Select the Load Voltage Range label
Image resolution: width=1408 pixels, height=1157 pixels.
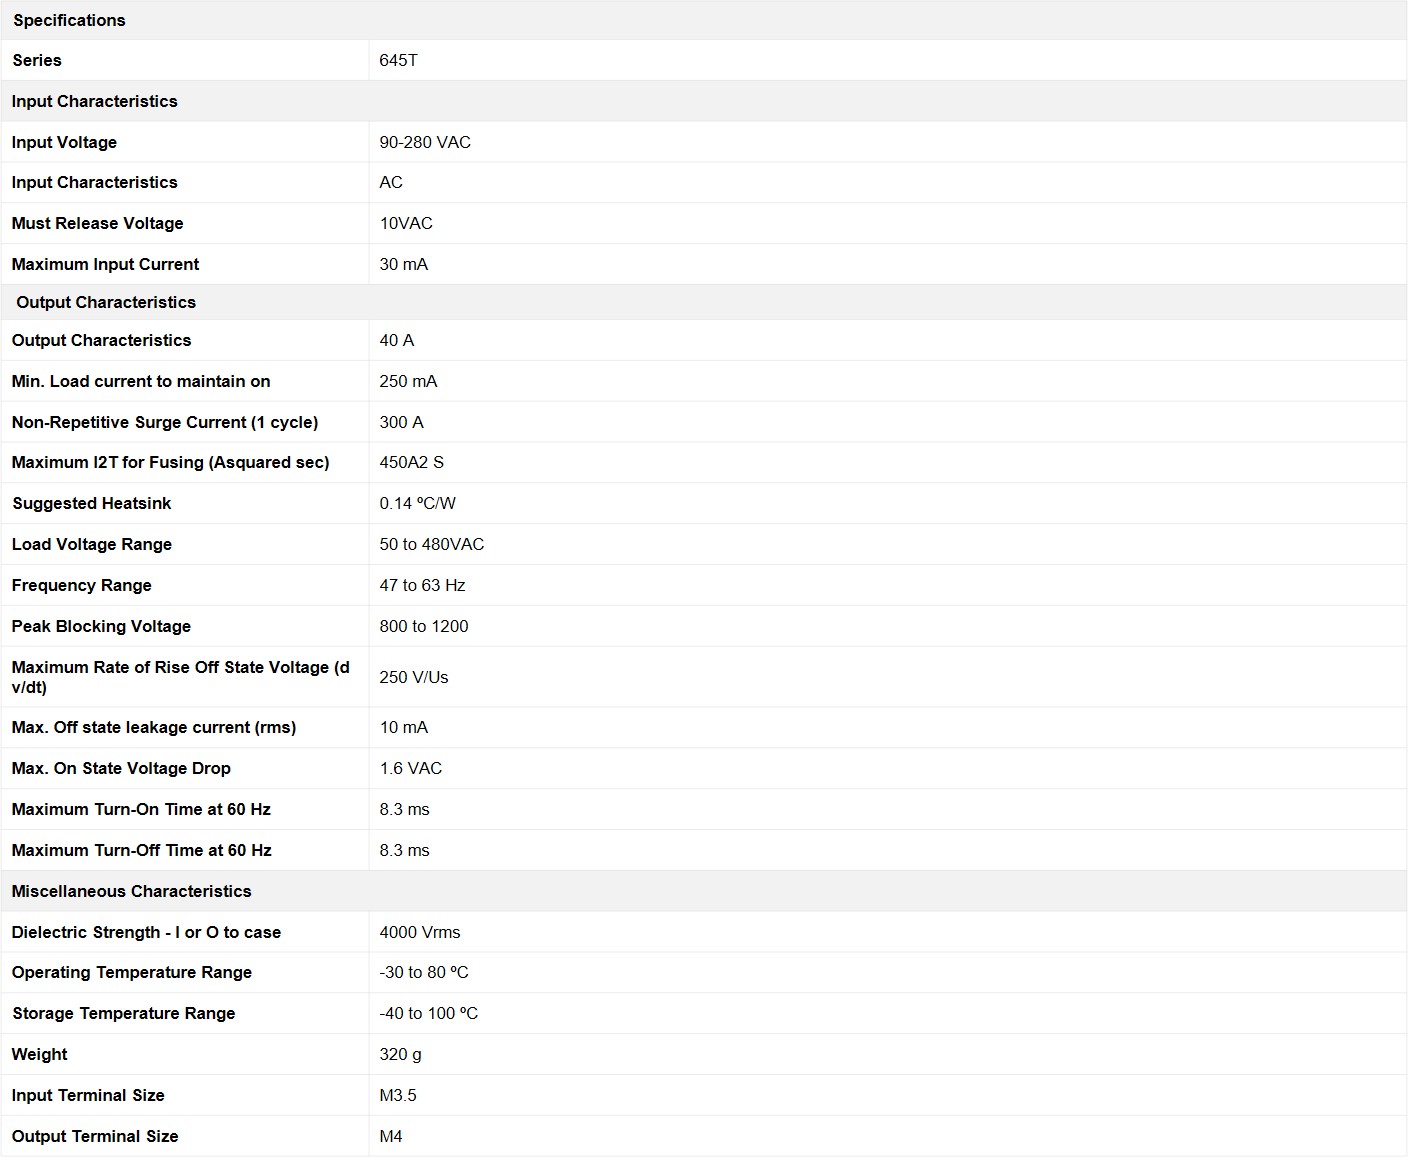(x=91, y=544)
